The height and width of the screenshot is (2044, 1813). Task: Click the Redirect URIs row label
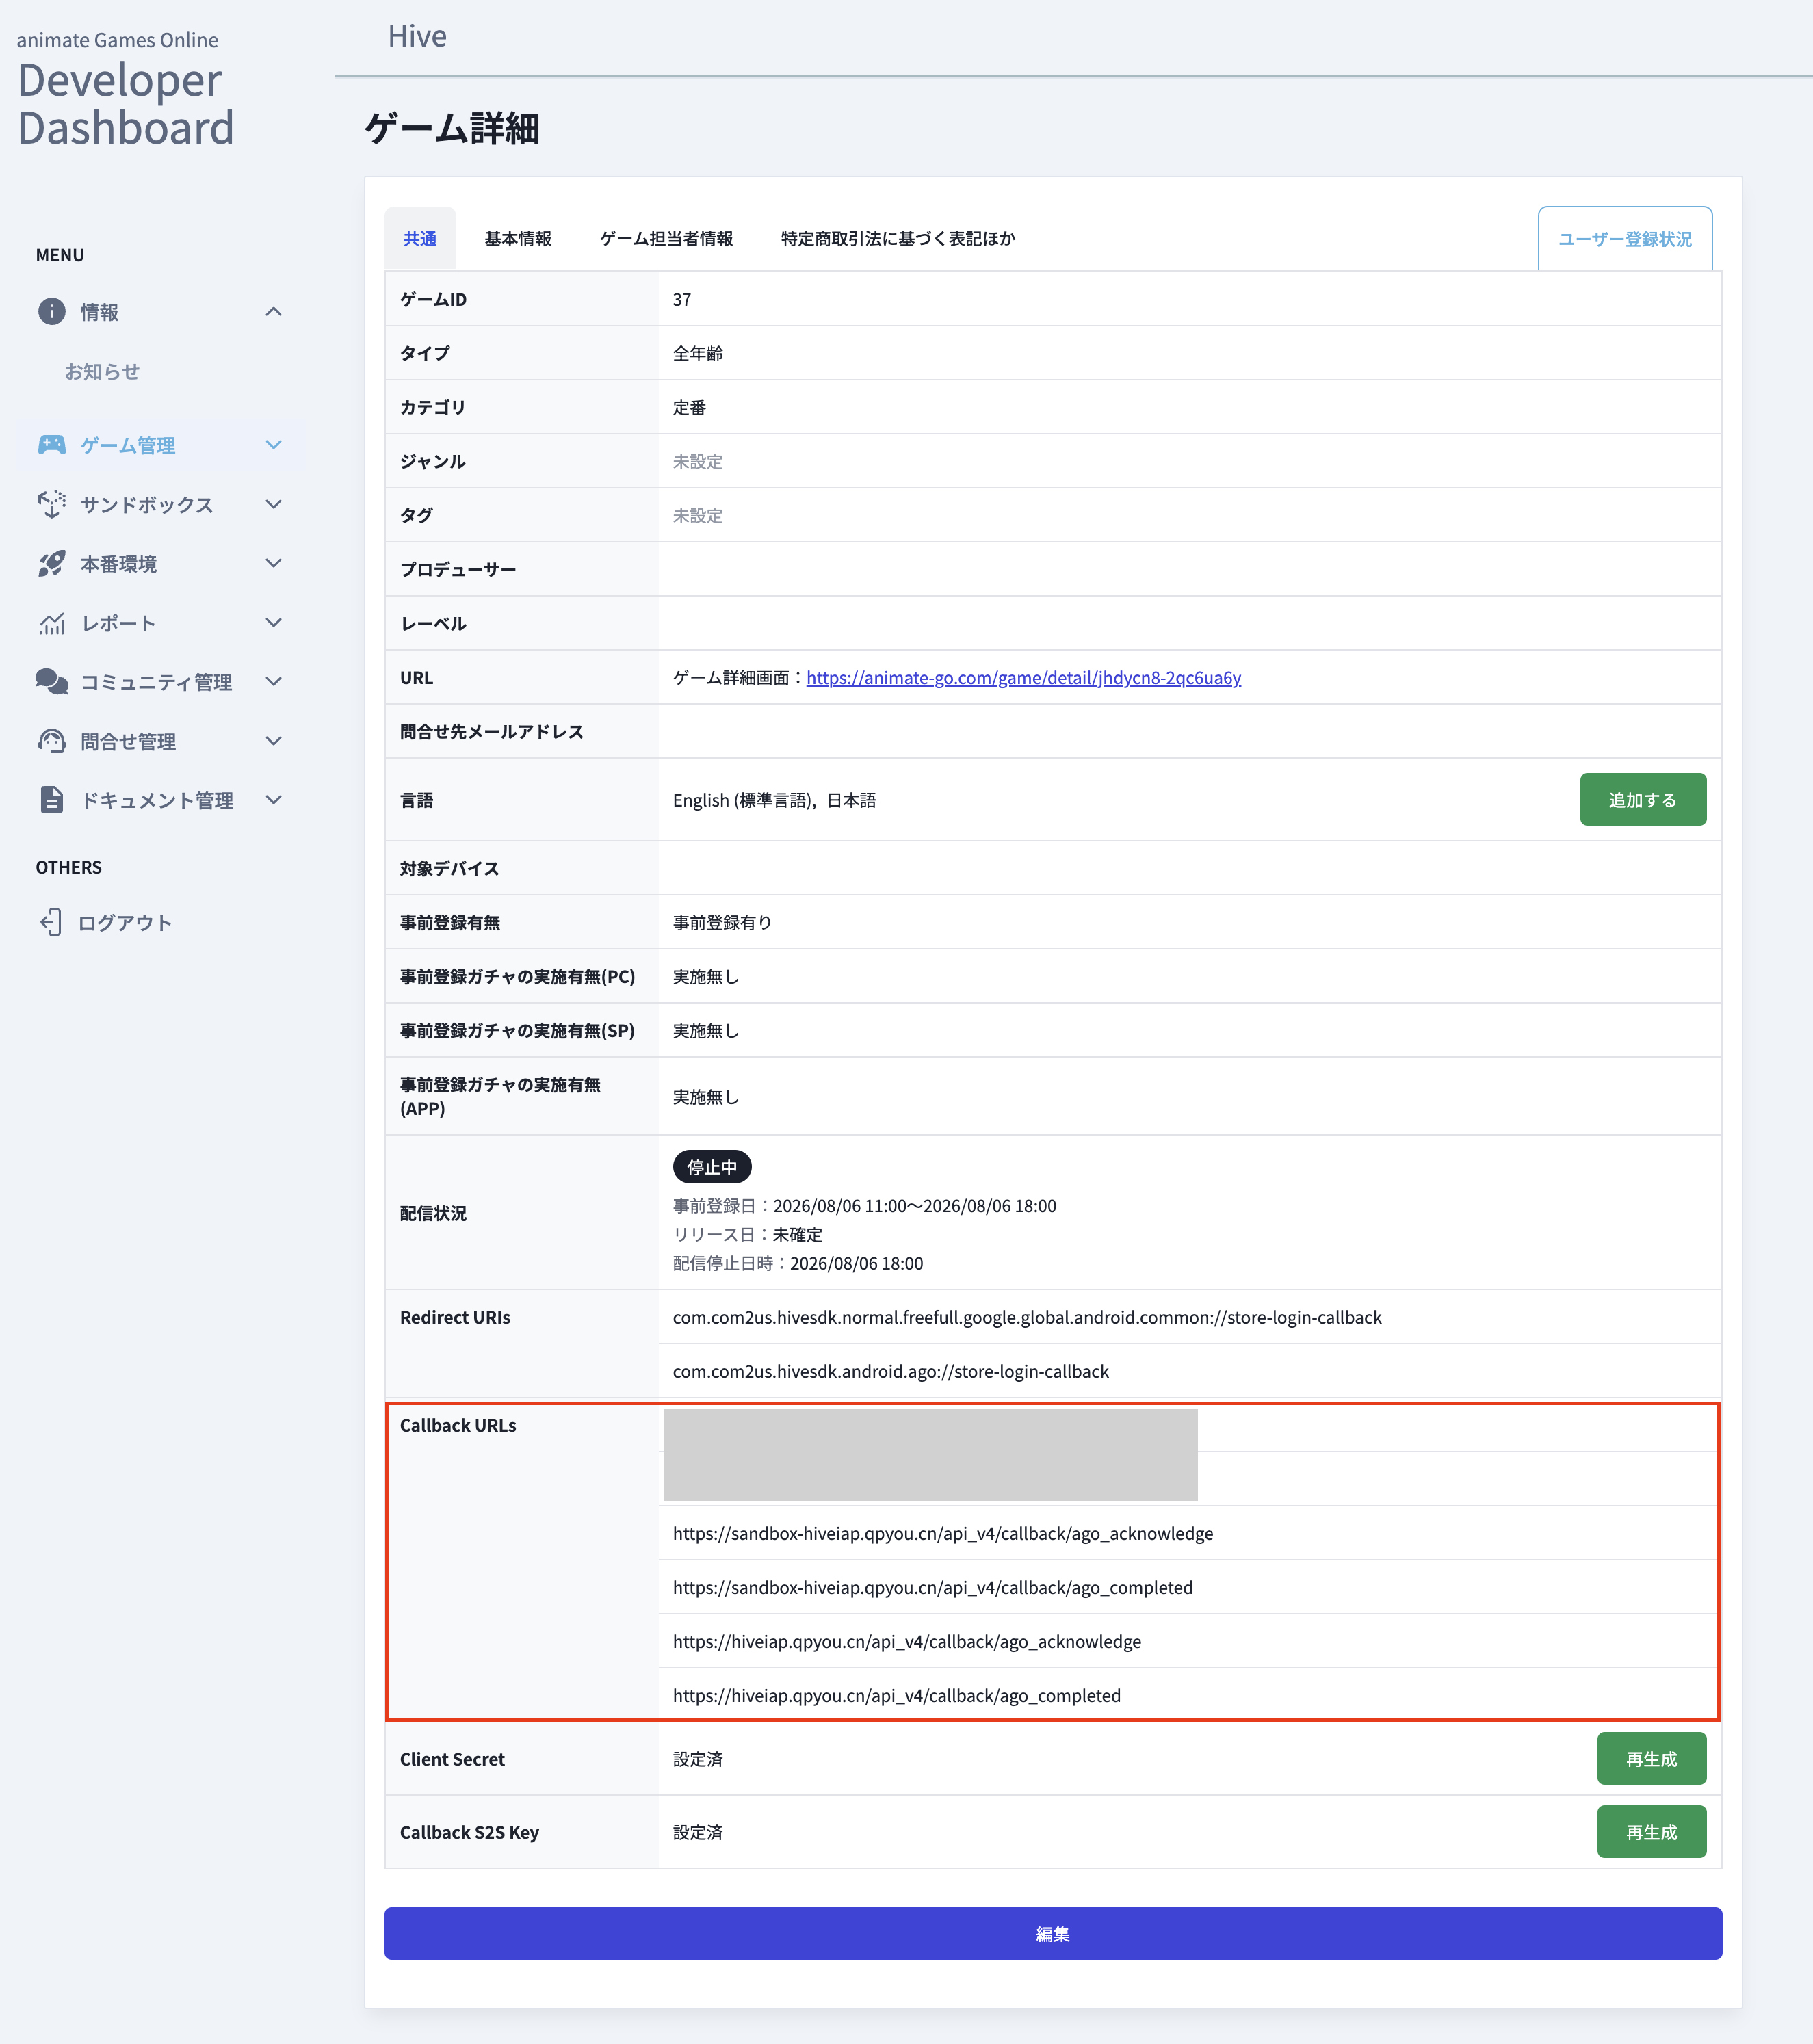(x=455, y=1317)
